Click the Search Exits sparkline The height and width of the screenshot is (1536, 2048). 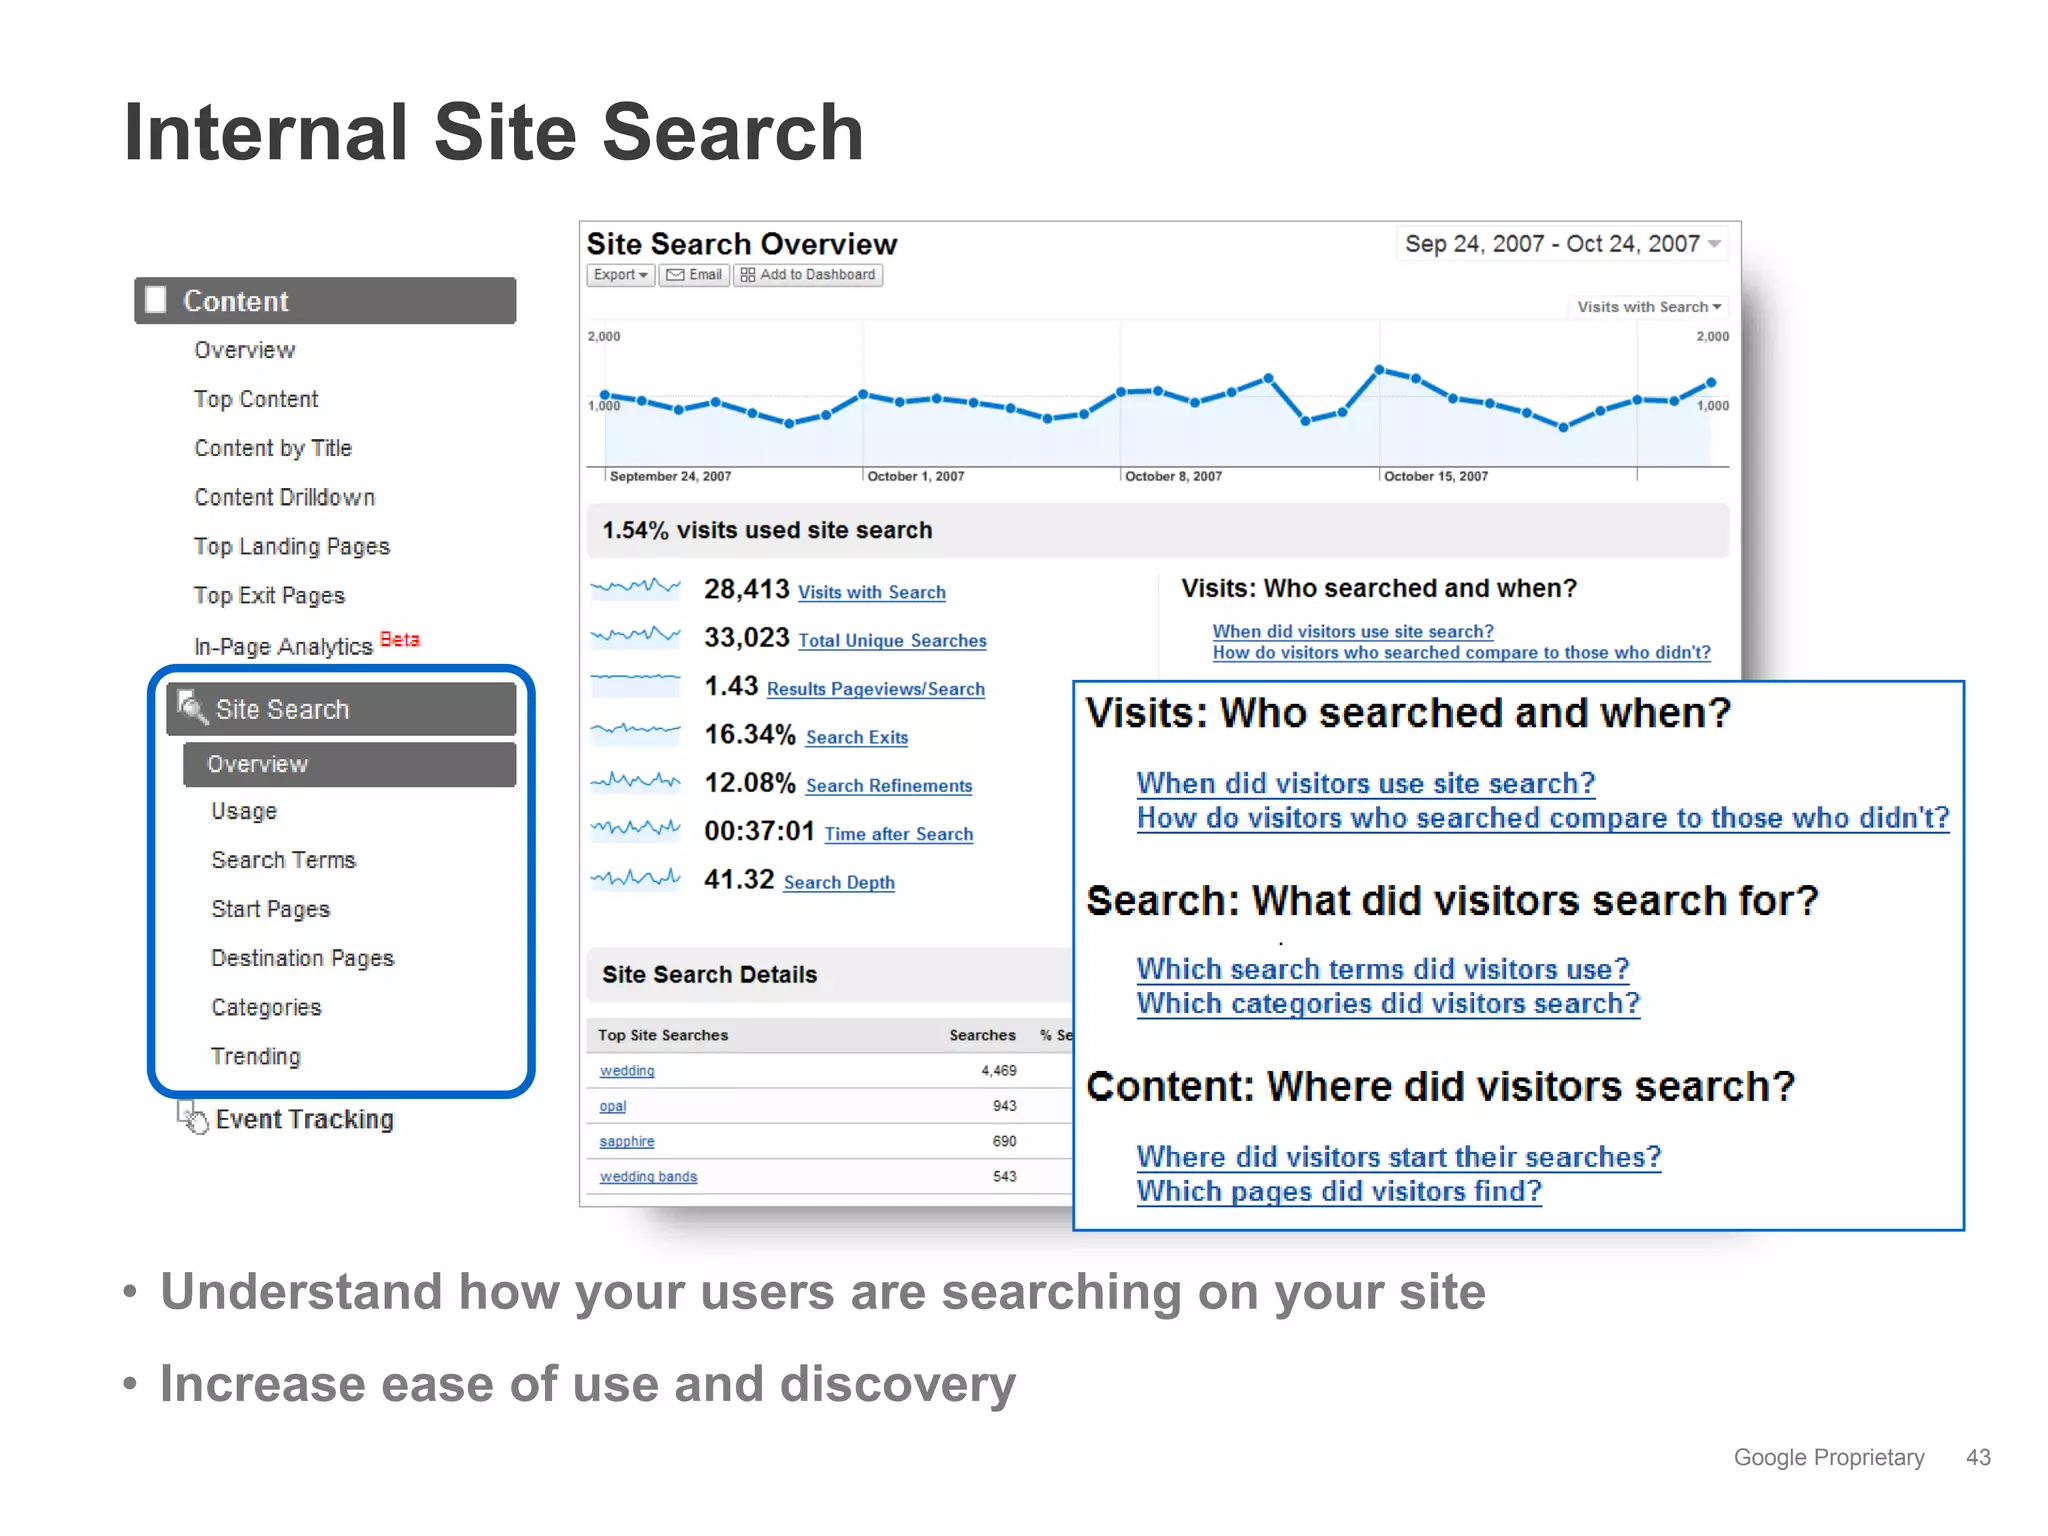pos(635,733)
